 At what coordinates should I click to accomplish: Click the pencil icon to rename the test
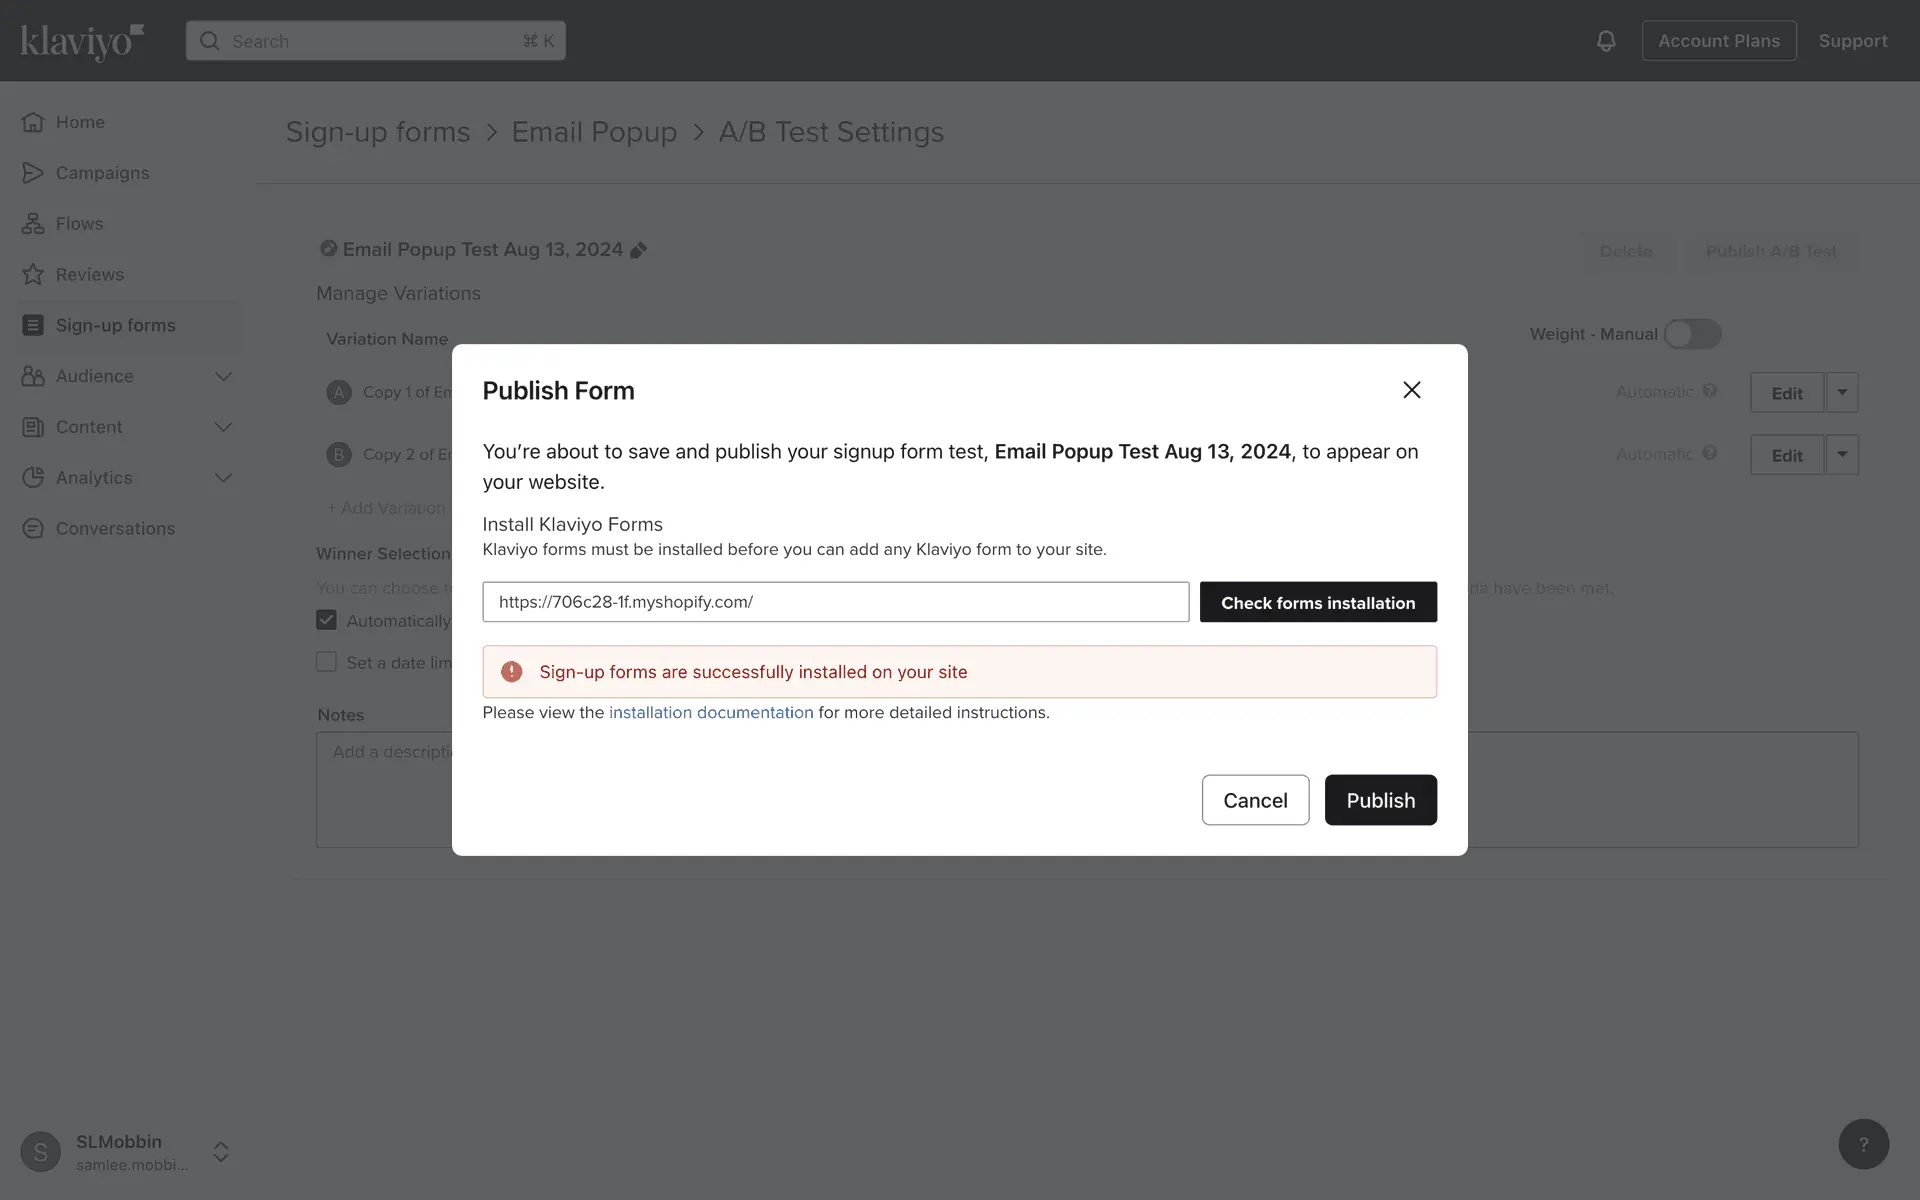(639, 250)
